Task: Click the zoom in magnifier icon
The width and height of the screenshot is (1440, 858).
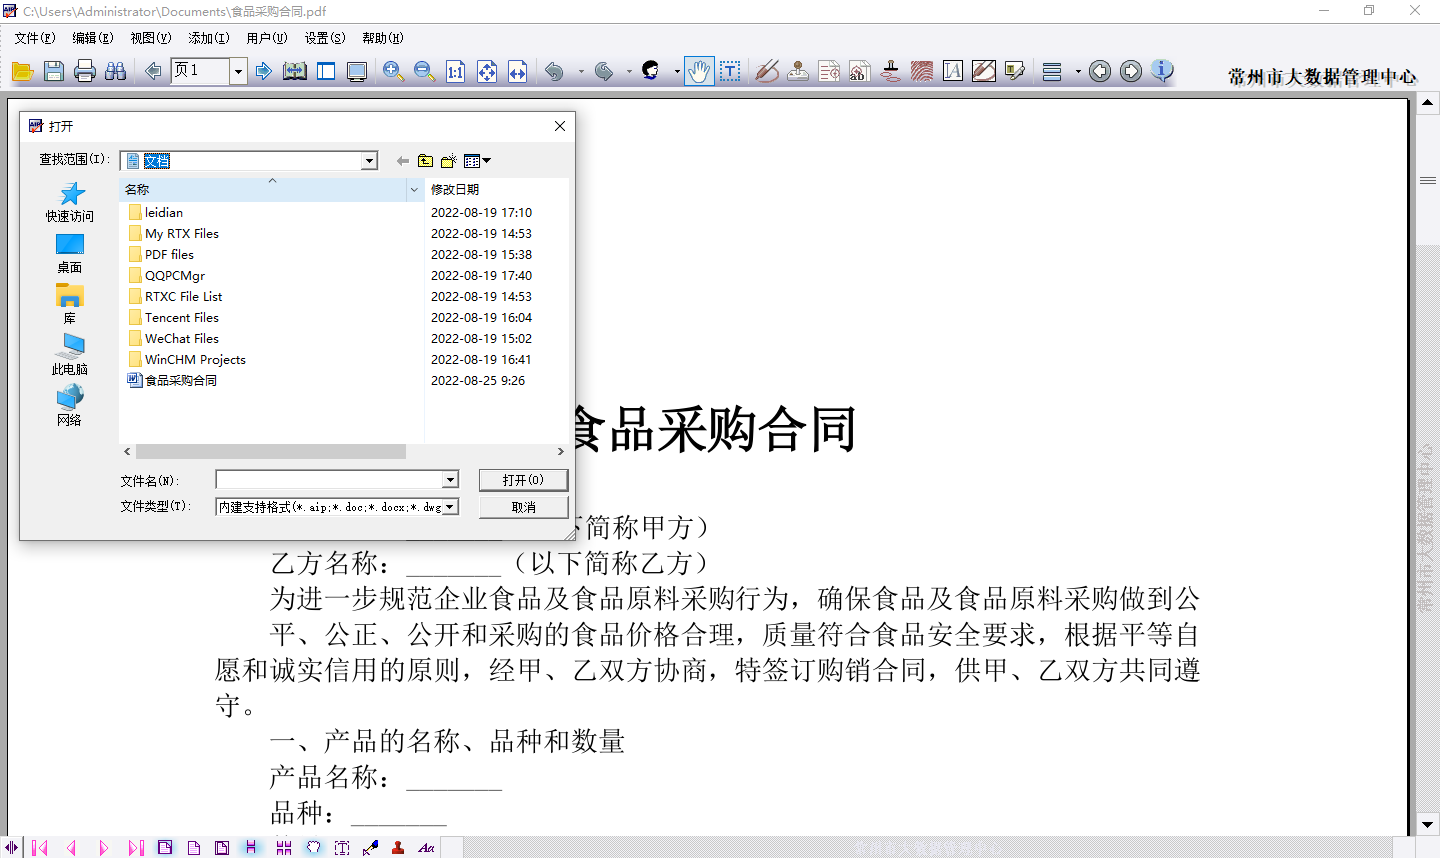Action: (x=393, y=71)
